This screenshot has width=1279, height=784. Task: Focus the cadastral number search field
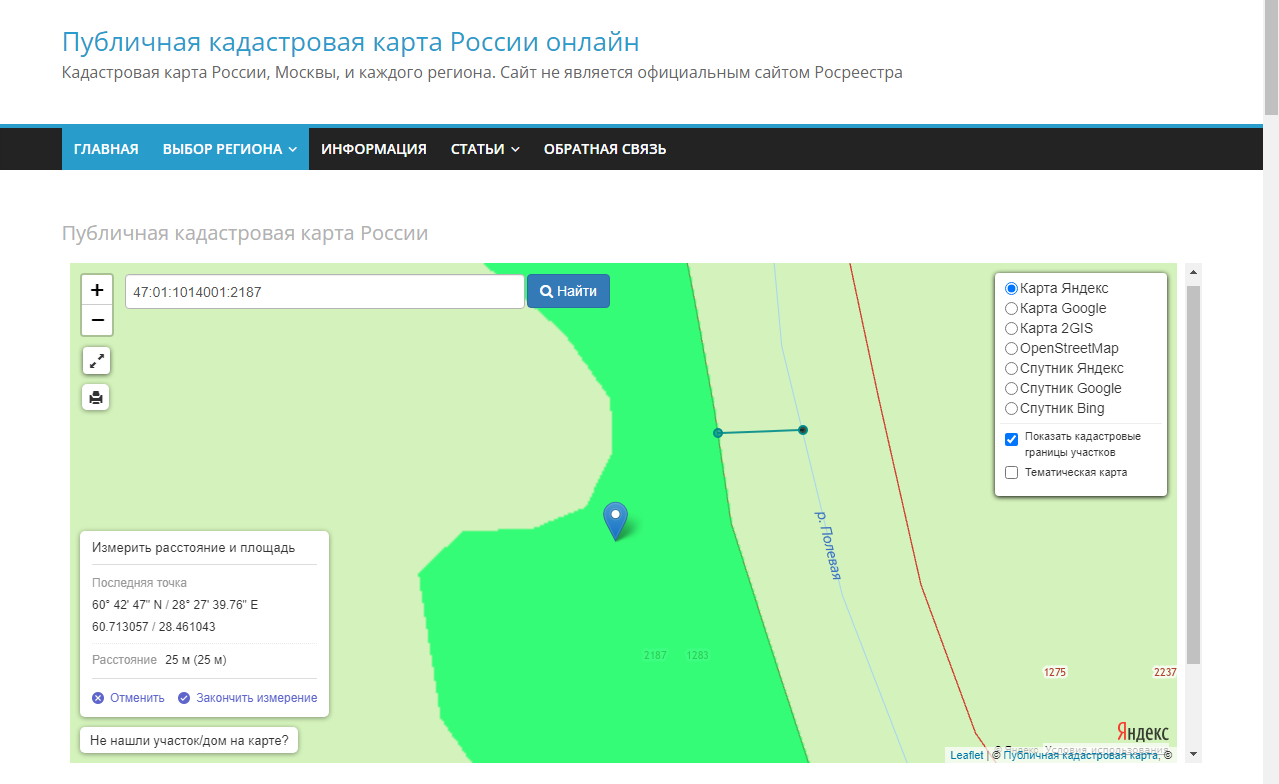[324, 292]
